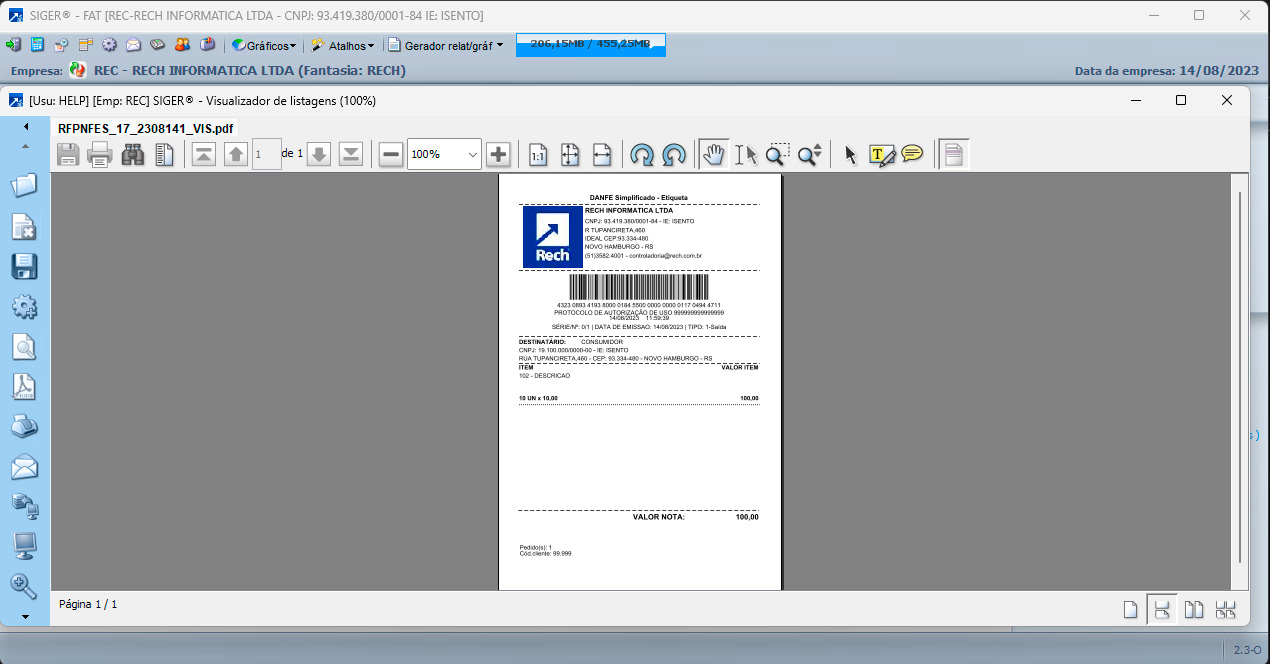Go to first page button
Image resolution: width=1270 pixels, height=664 pixels.
click(204, 154)
